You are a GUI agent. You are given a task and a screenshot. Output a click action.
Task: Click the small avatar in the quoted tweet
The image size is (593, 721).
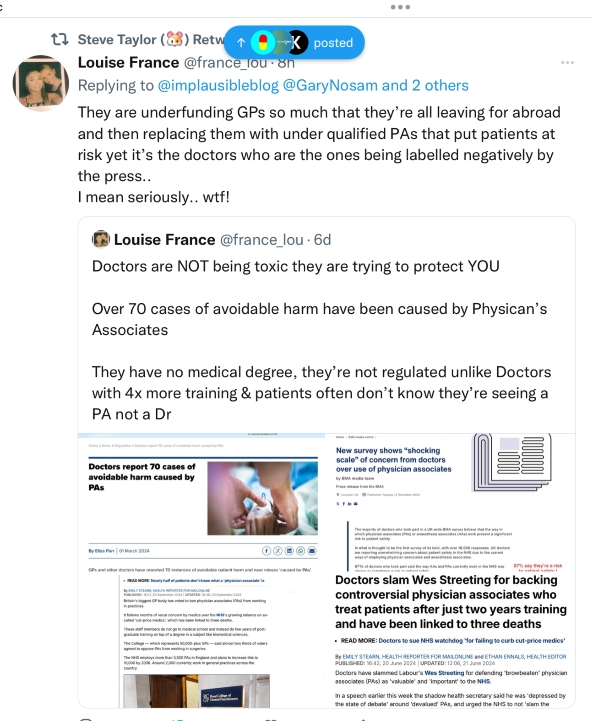click(x=101, y=239)
